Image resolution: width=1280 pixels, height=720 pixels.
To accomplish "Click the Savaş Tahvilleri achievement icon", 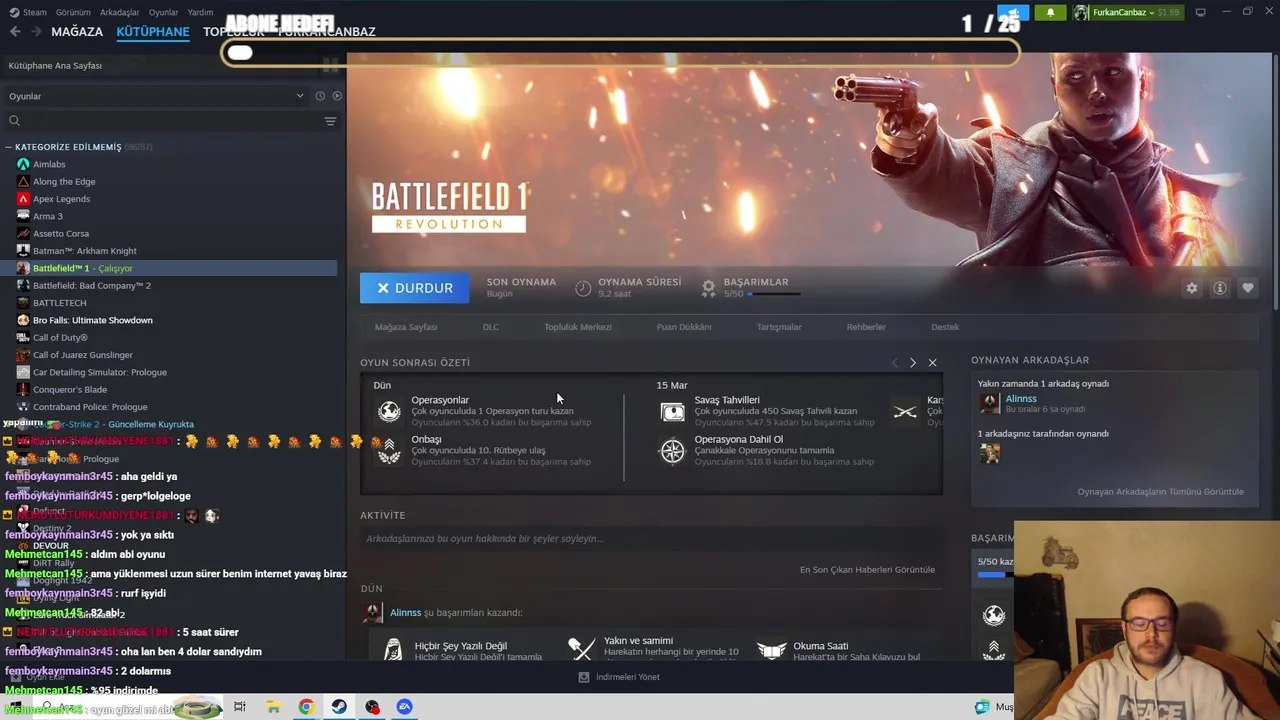I will point(673,411).
